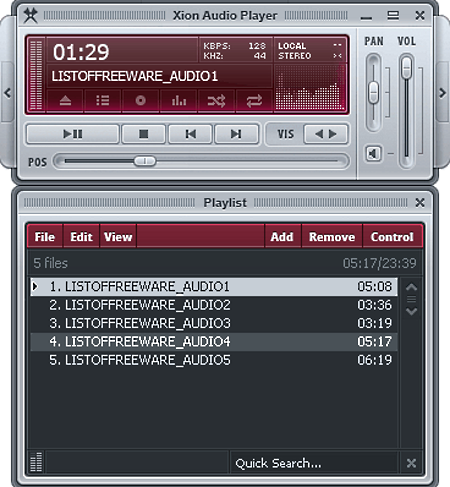Screen dimensions: 450x487
Task: Clear the quick search with X
Action: (x=411, y=463)
